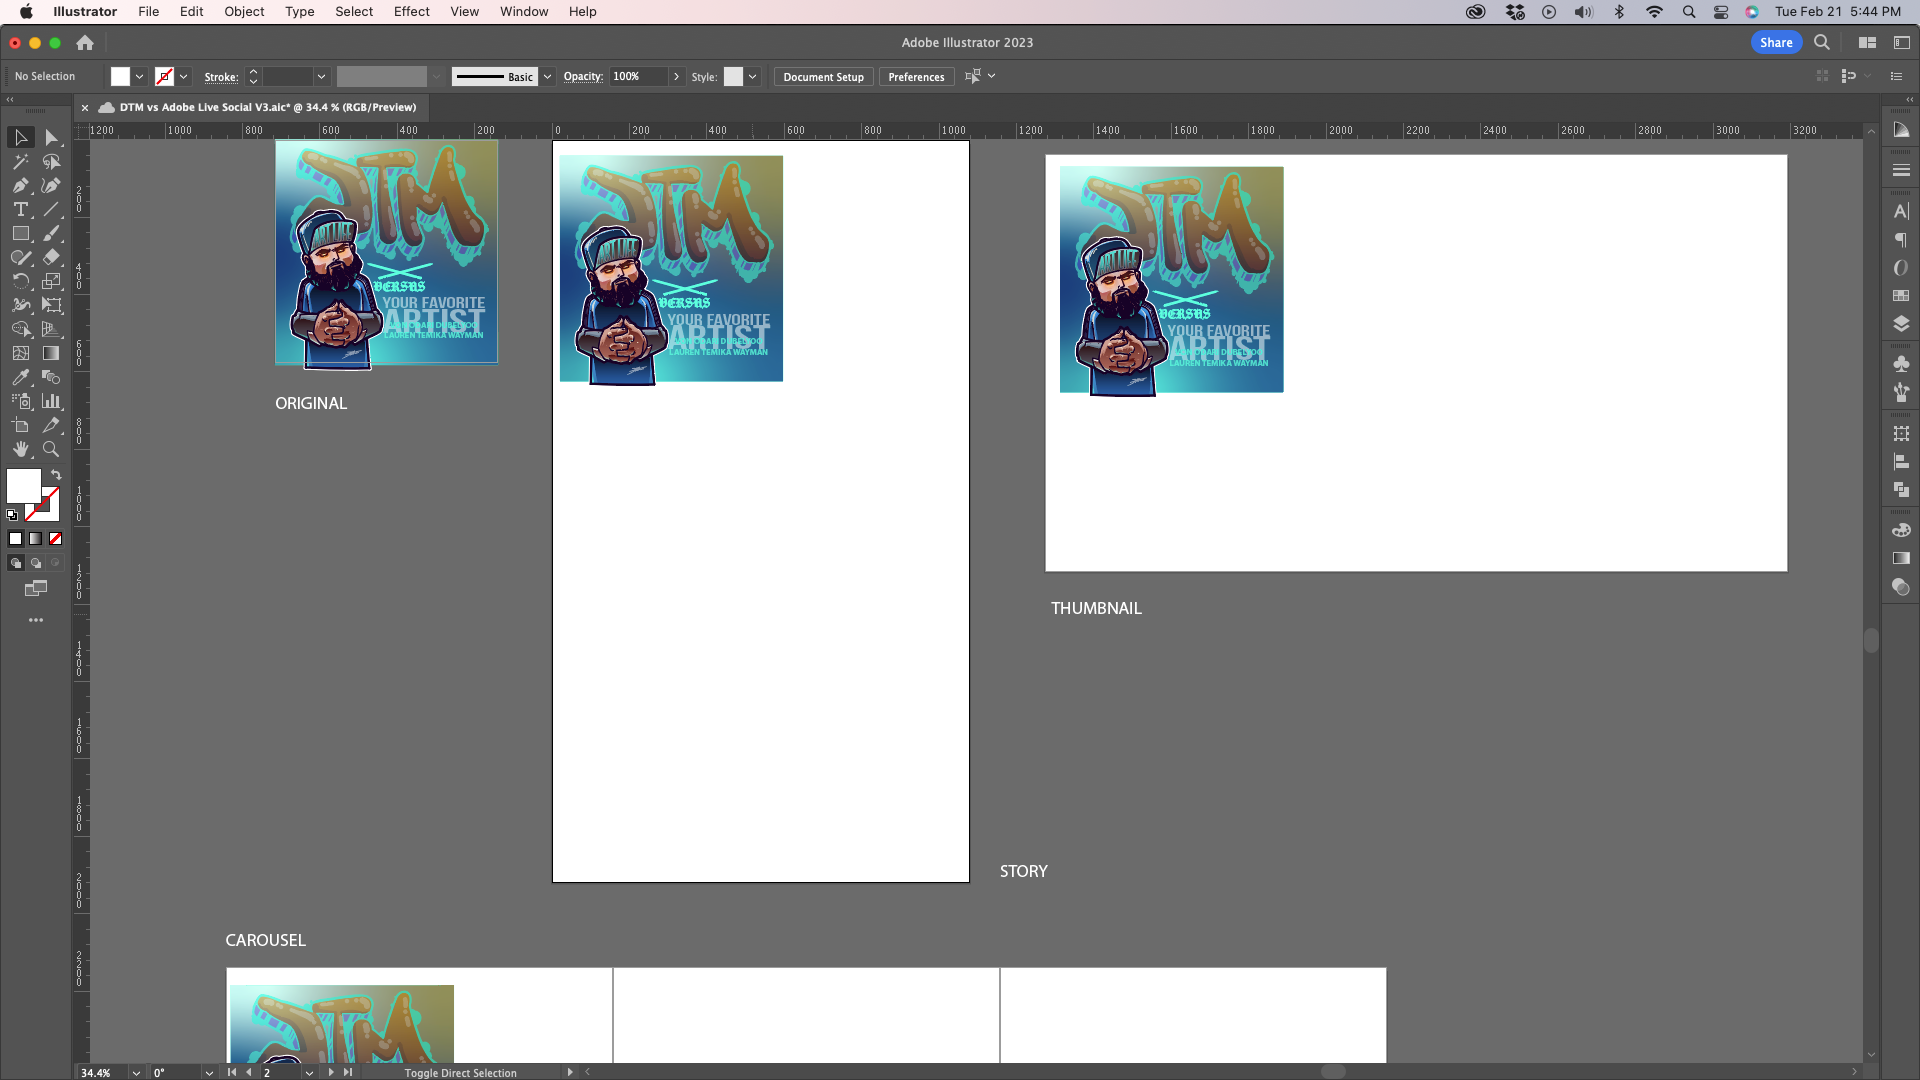
Task: Select the Type tool
Action: pos(21,209)
